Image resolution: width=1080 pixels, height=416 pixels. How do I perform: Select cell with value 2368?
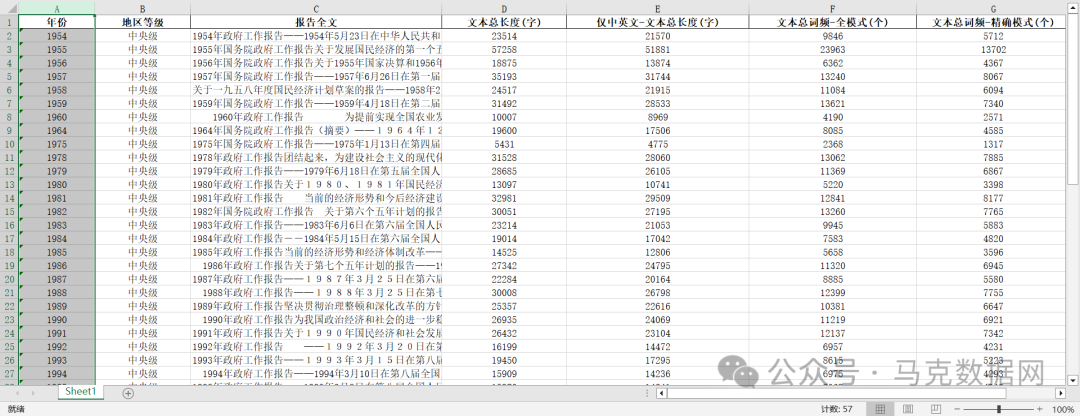833,144
